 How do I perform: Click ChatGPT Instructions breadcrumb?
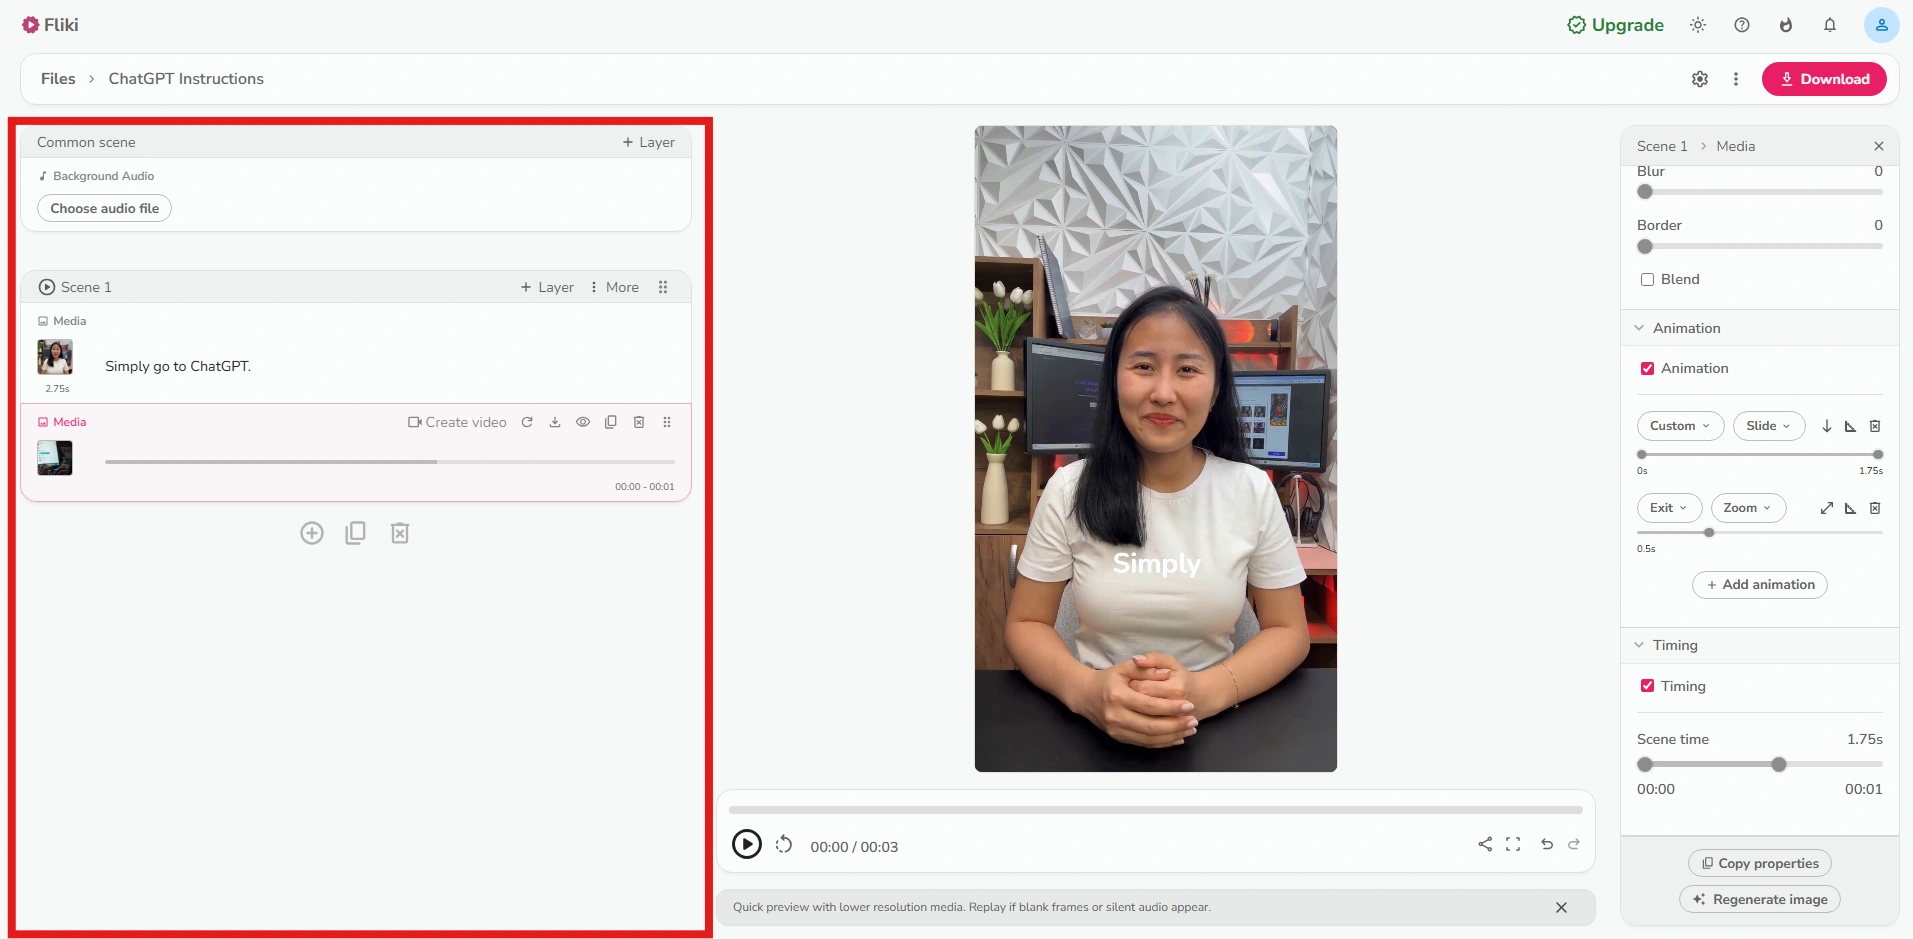coord(186,79)
